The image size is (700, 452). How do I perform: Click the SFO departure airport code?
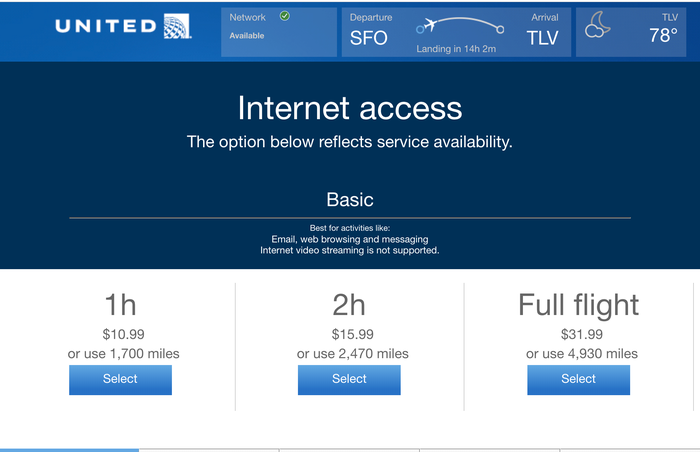pos(368,39)
